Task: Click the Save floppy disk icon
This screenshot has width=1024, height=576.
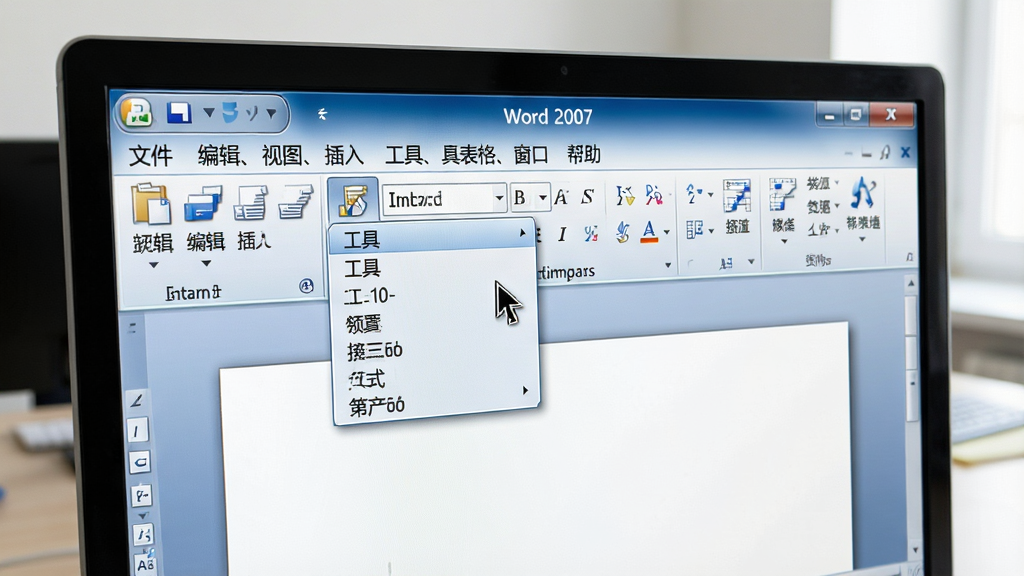Action: 178,112
